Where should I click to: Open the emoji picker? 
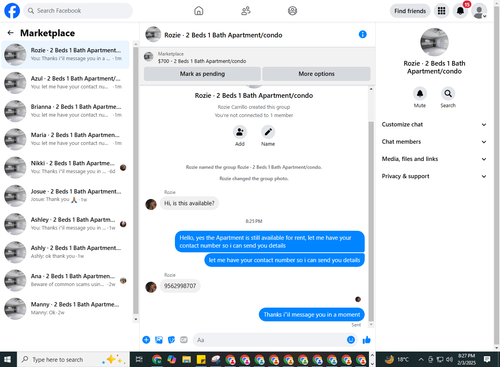pos(351,340)
